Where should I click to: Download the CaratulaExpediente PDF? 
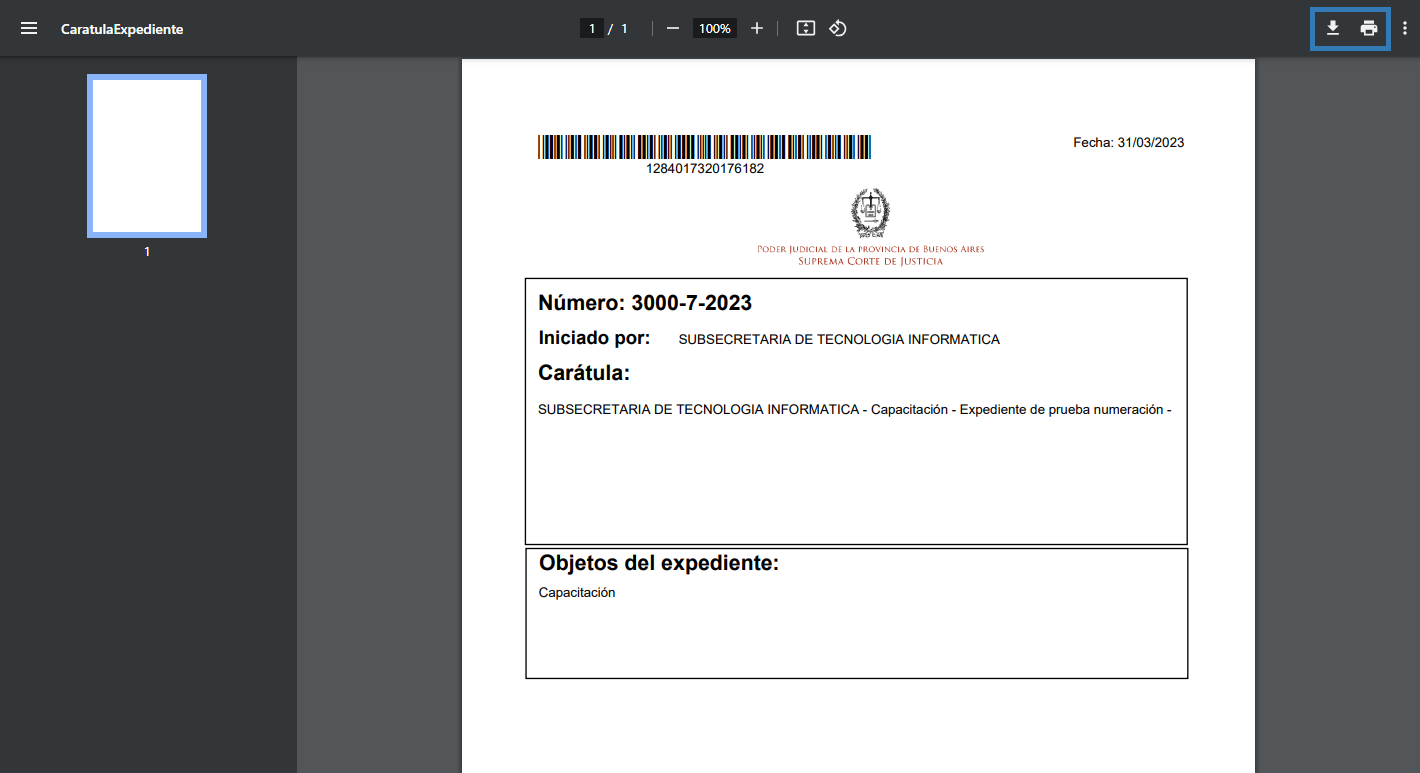[x=1332, y=29]
